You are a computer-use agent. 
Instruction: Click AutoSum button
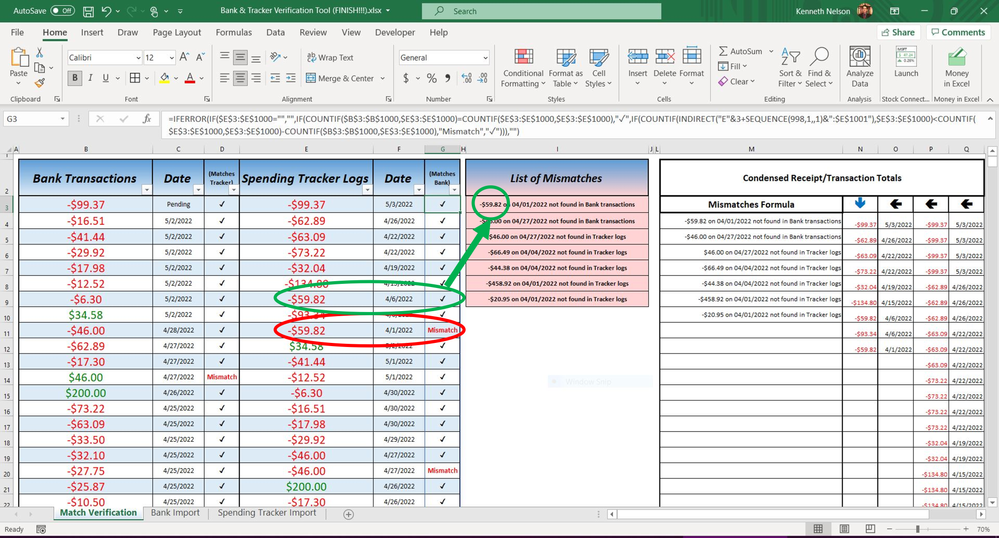(740, 51)
